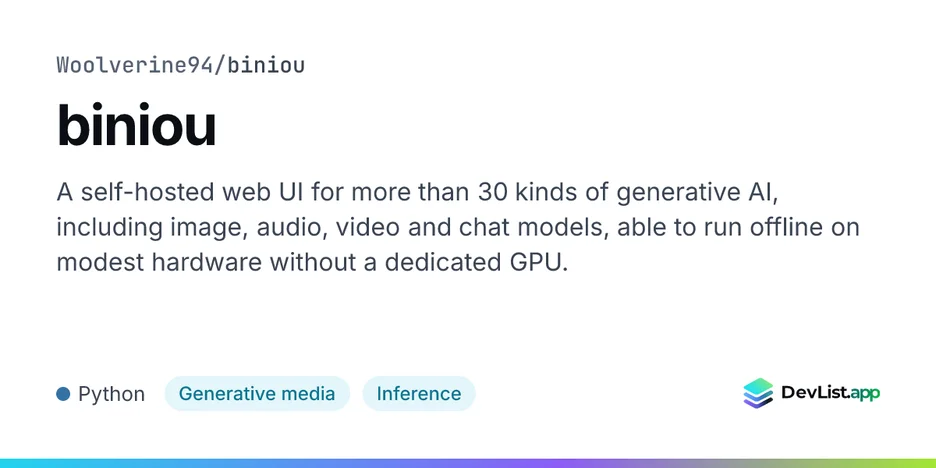Click the slash separator in repository path

(220, 65)
